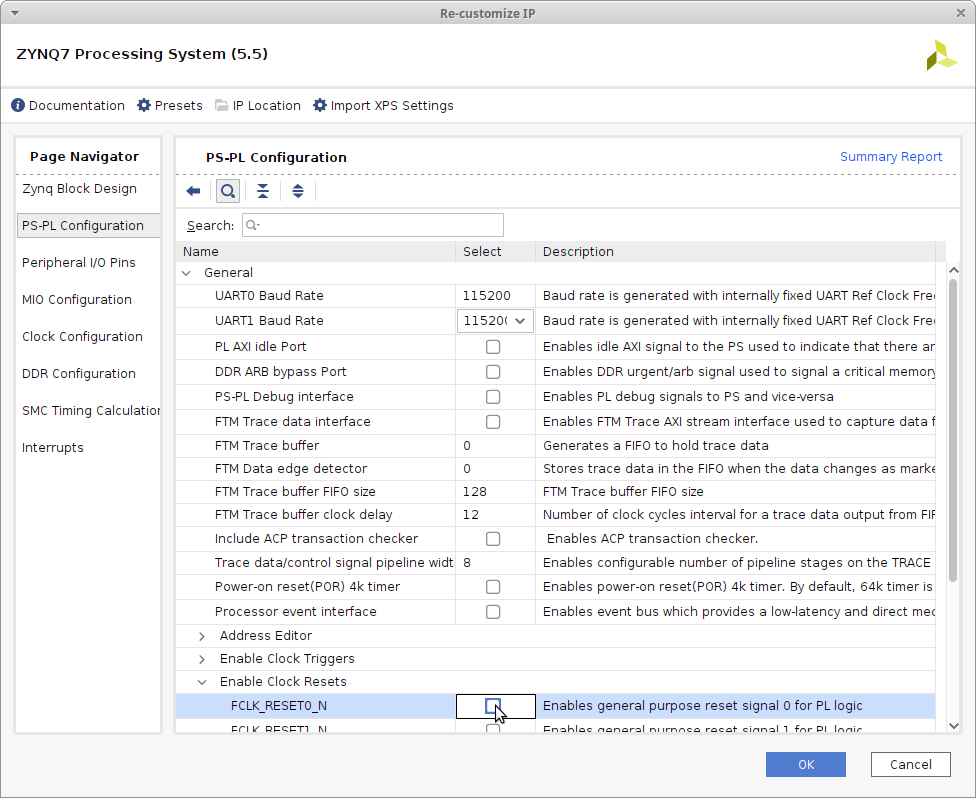Image resolution: width=976 pixels, height=798 pixels.
Task: Check the DDR ARB bypass Port option
Action: click(493, 372)
